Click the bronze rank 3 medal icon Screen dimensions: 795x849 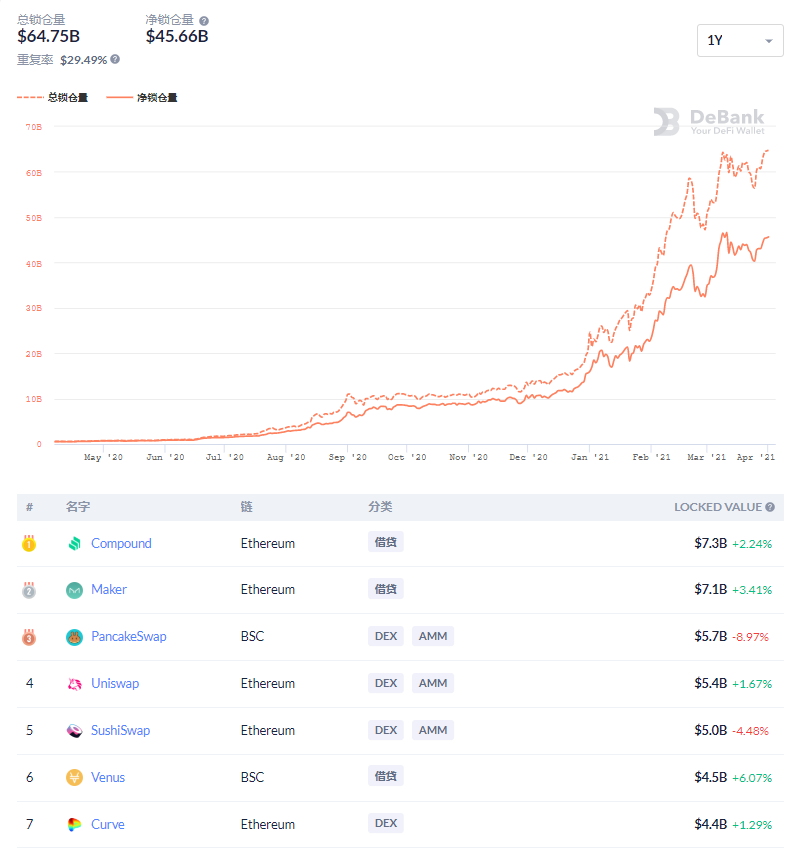pos(29,637)
